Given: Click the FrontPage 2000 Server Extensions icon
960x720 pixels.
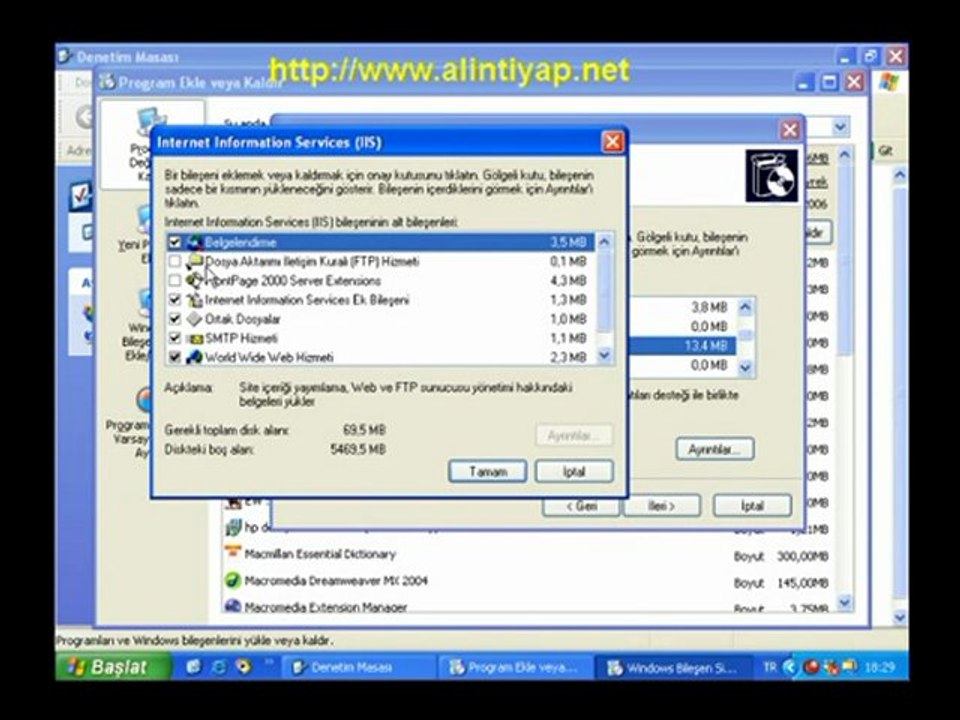Looking at the screenshot, I should pos(195,280).
